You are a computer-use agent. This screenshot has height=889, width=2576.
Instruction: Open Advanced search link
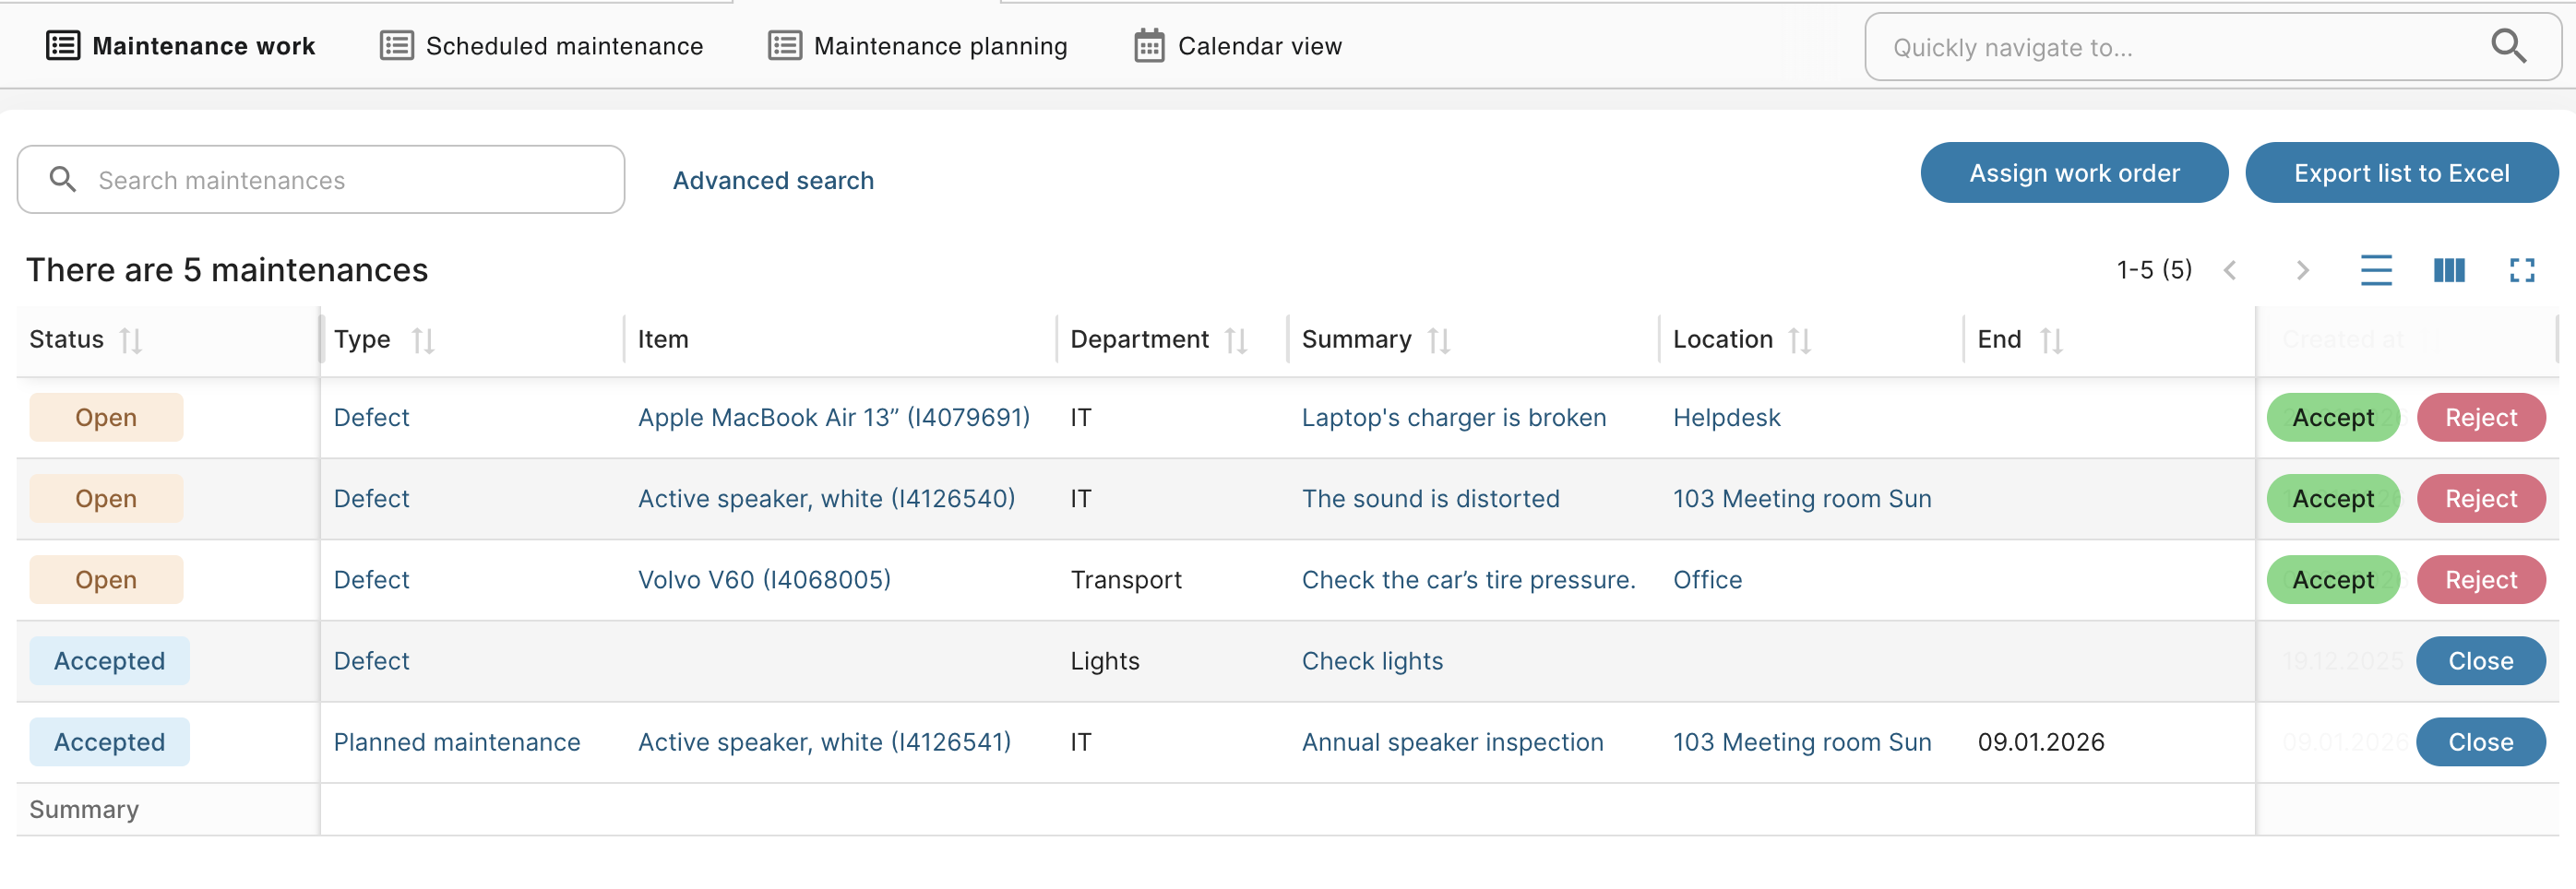[x=773, y=180]
